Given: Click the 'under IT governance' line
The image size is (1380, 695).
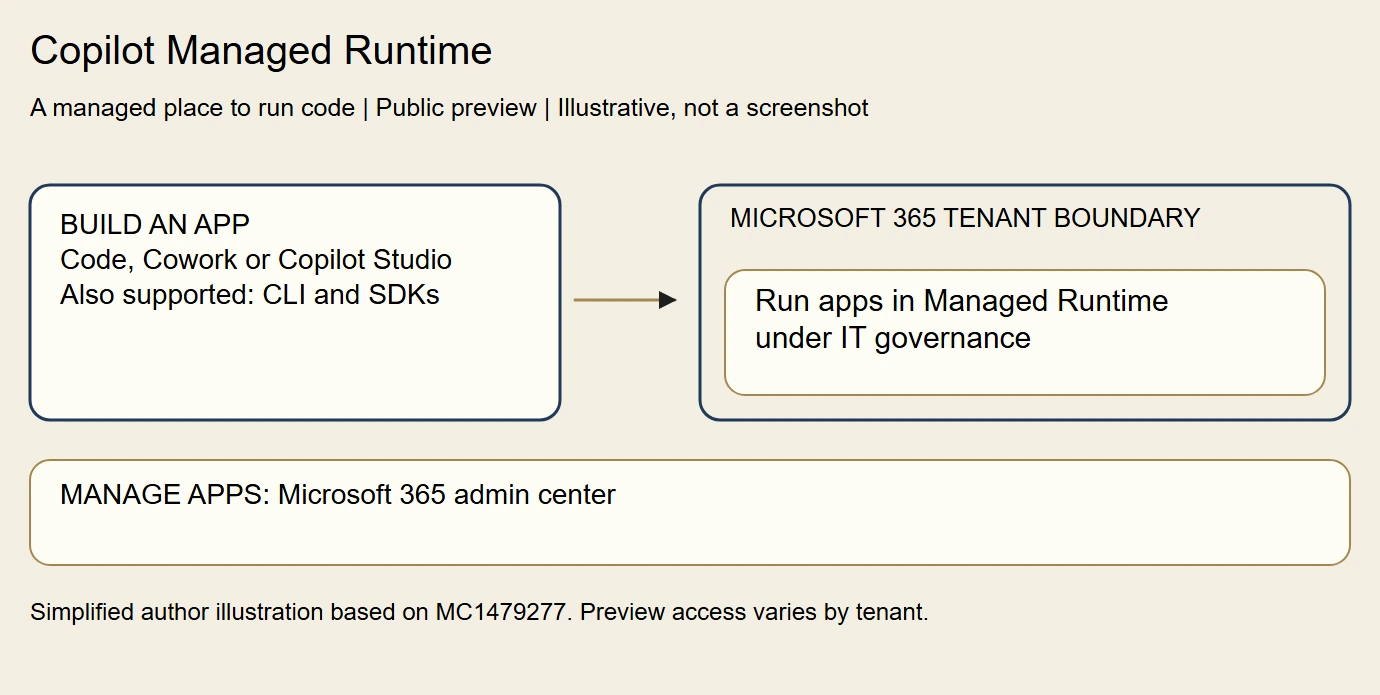Looking at the screenshot, I should 893,338.
